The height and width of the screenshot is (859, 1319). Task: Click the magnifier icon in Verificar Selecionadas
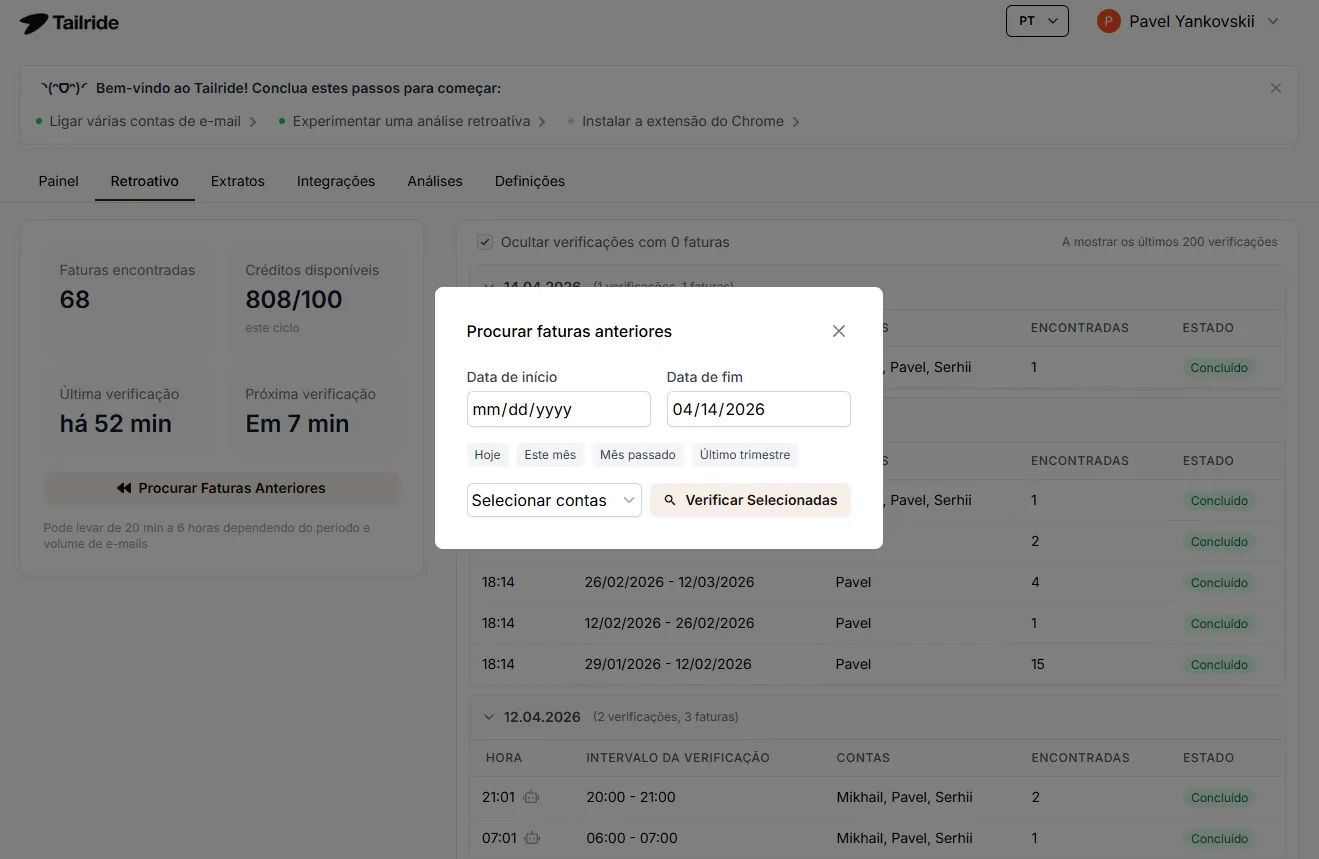[x=670, y=500]
